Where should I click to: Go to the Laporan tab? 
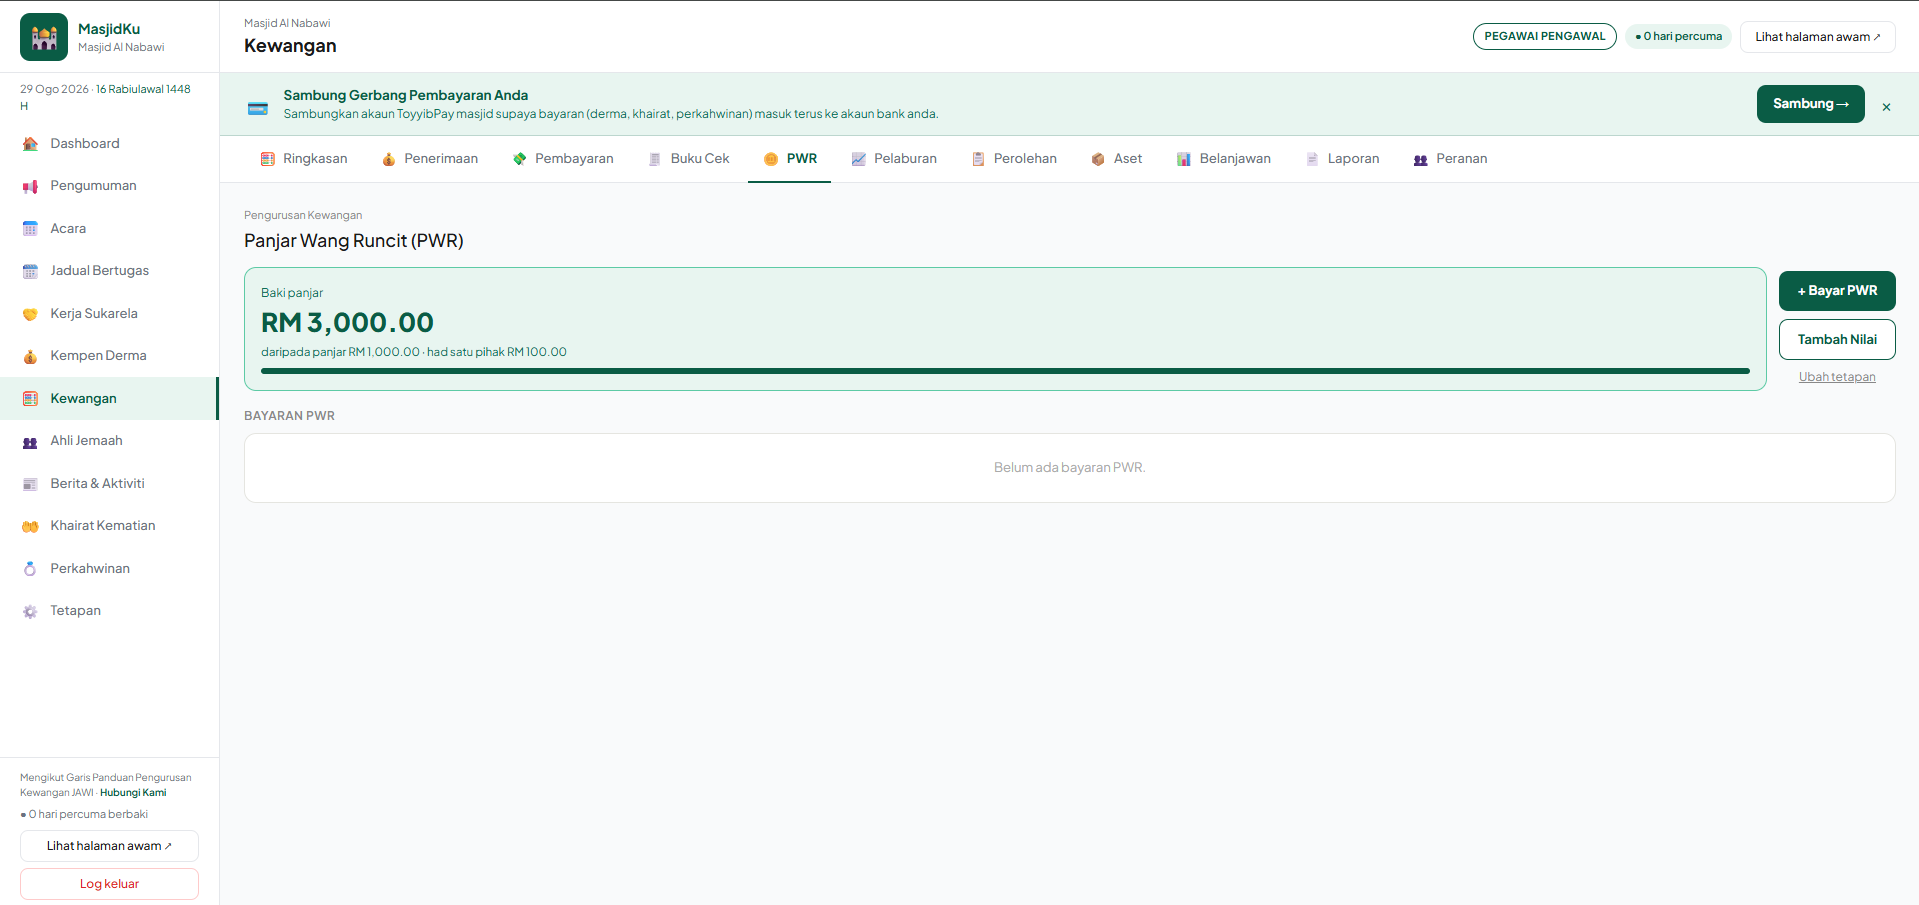click(1342, 159)
